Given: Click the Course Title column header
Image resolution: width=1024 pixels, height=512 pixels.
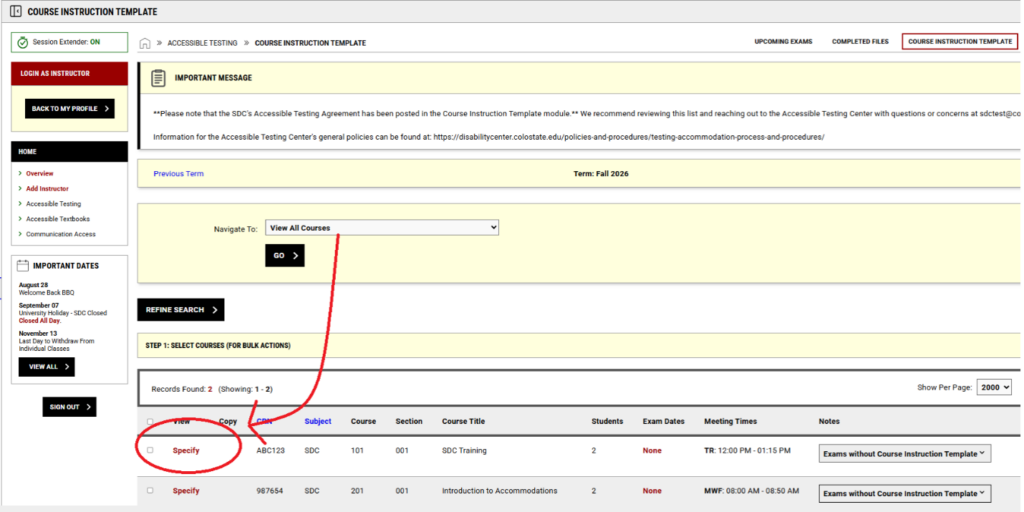Looking at the screenshot, I should coord(464,421).
